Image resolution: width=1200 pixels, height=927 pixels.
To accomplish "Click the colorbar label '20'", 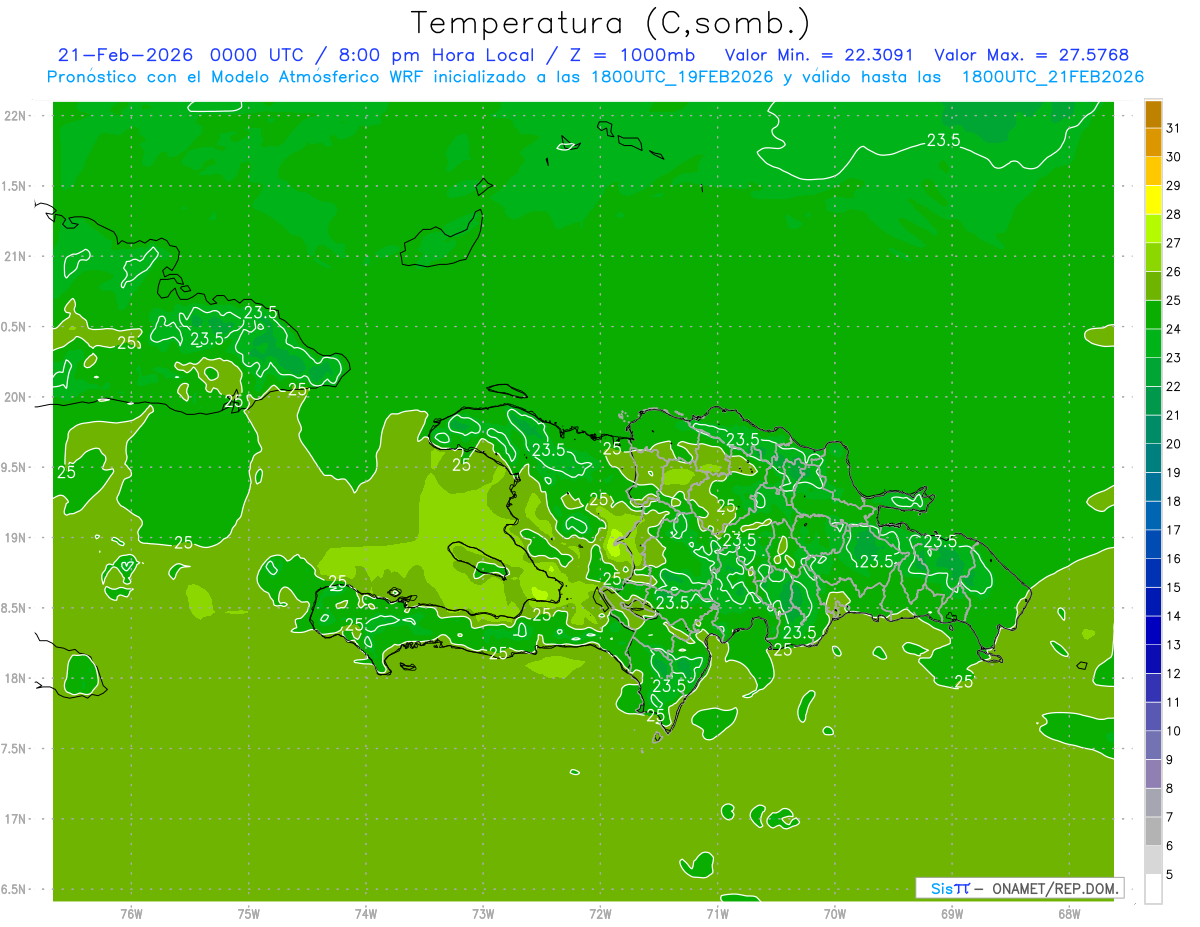I will 1174,444.
